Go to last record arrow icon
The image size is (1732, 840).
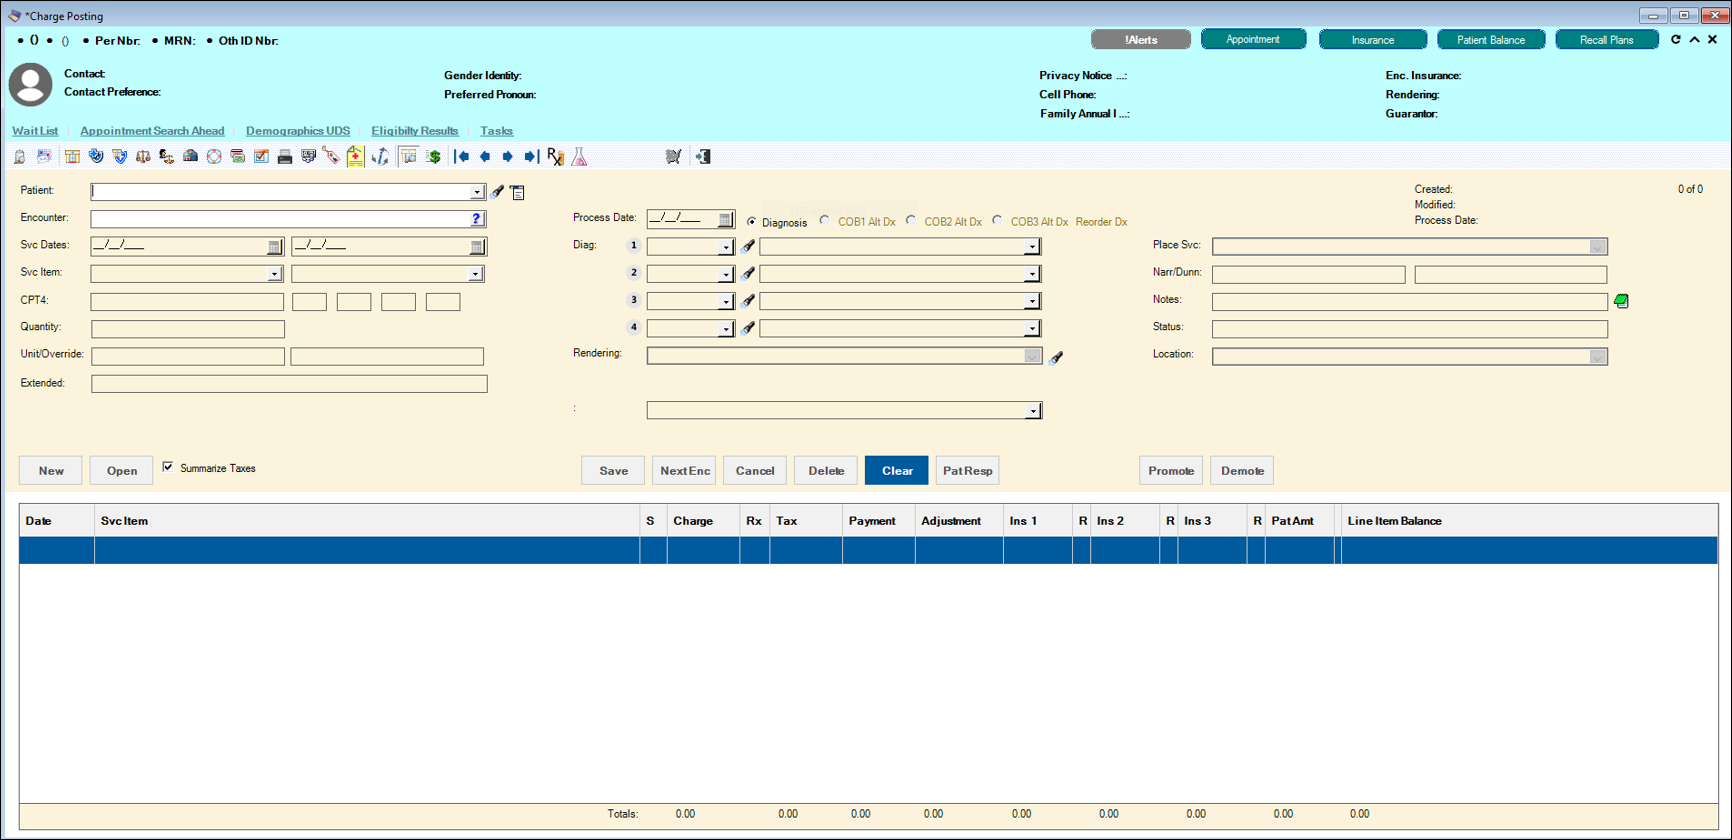[531, 156]
